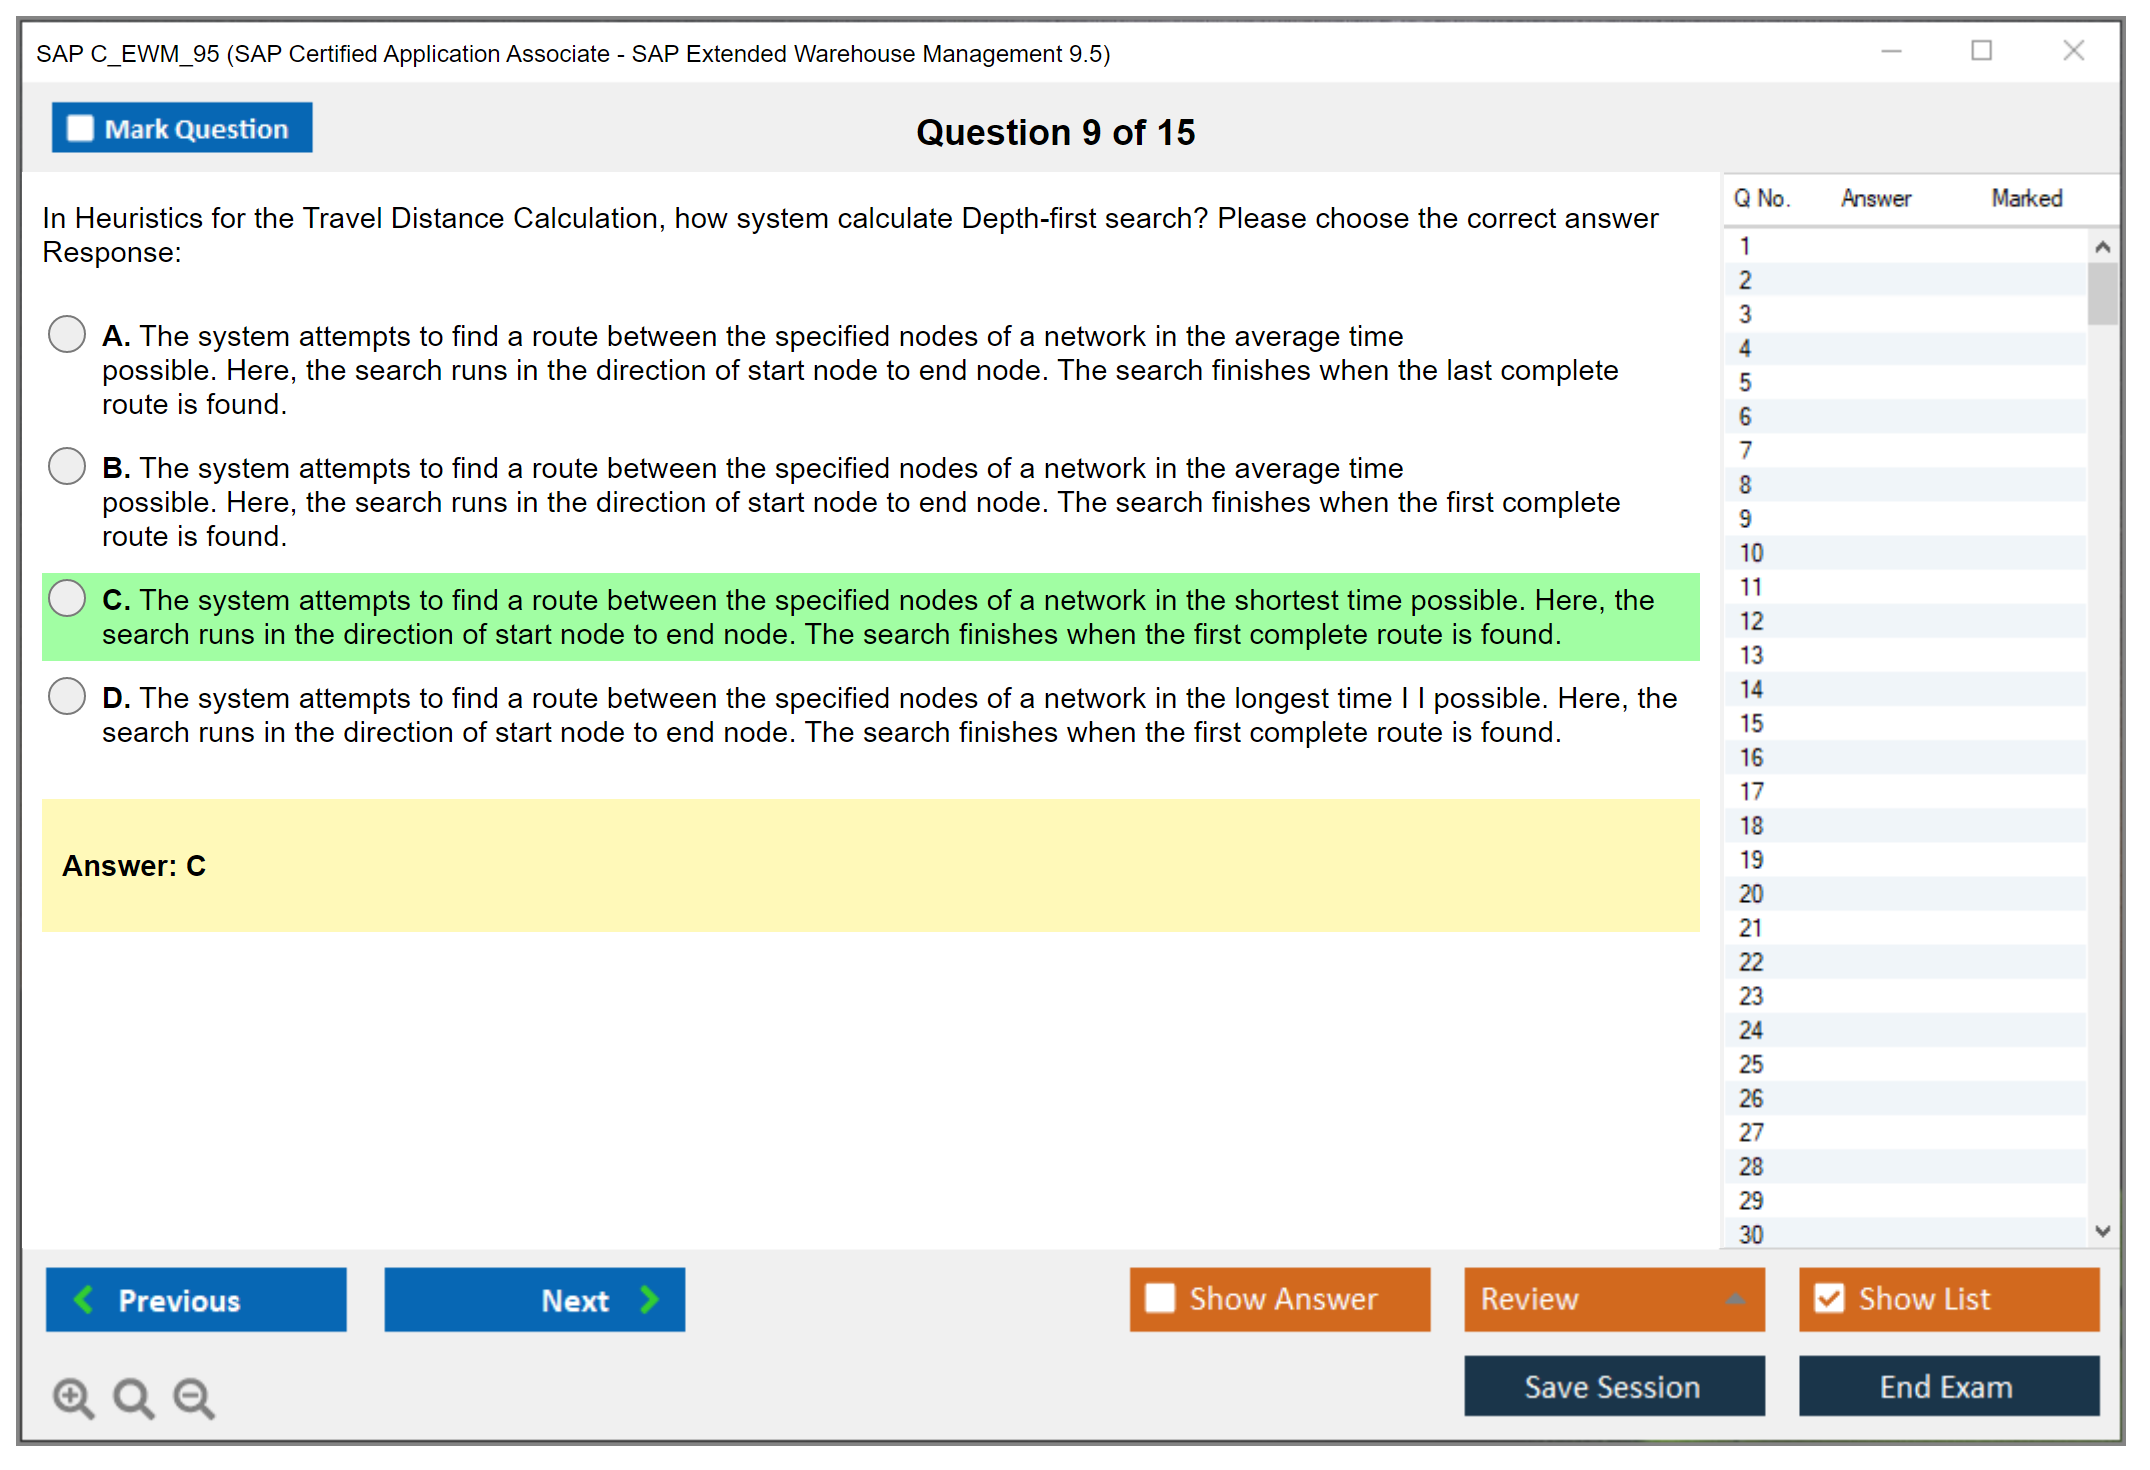This screenshot has width=2150, height=1470.
Task: Expand the Review dropdown menu
Action: pos(1735,1299)
